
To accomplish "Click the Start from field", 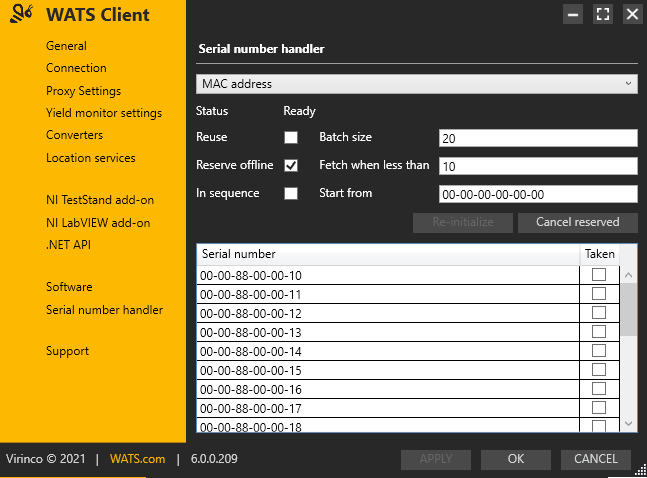I will point(538,194).
